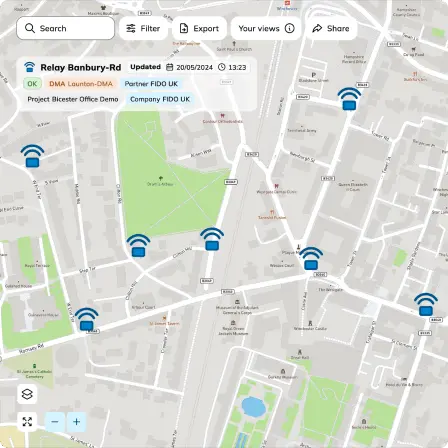This screenshot has height=448, width=448.
Task: Click into the Search field
Action: pyautogui.click(x=66, y=28)
